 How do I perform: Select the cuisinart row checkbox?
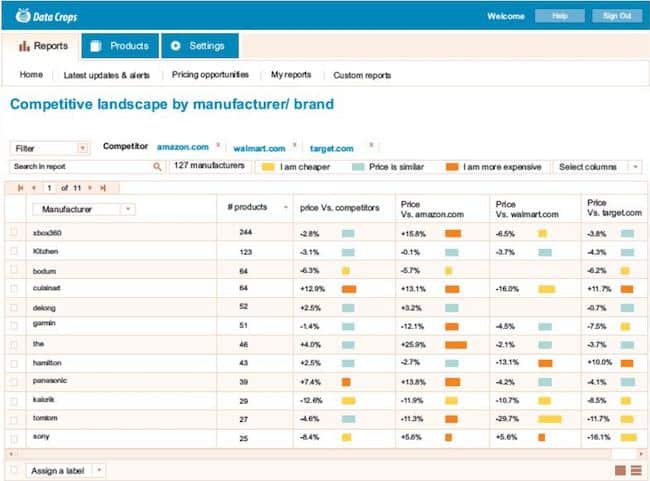pyautogui.click(x=14, y=288)
